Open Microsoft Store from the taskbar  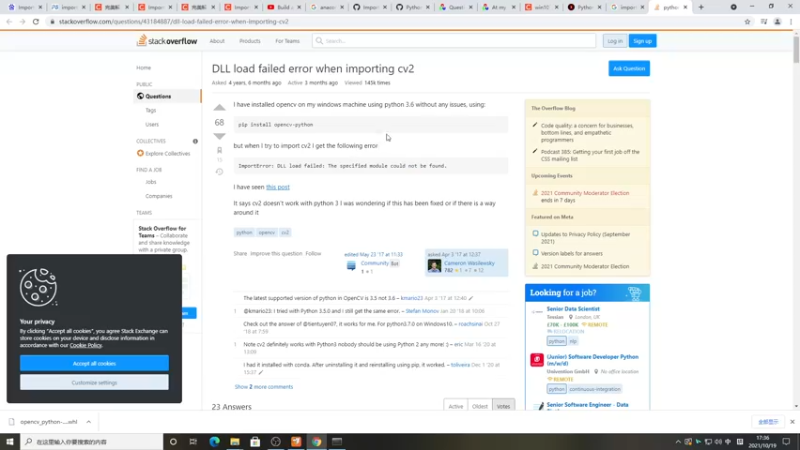(255, 441)
